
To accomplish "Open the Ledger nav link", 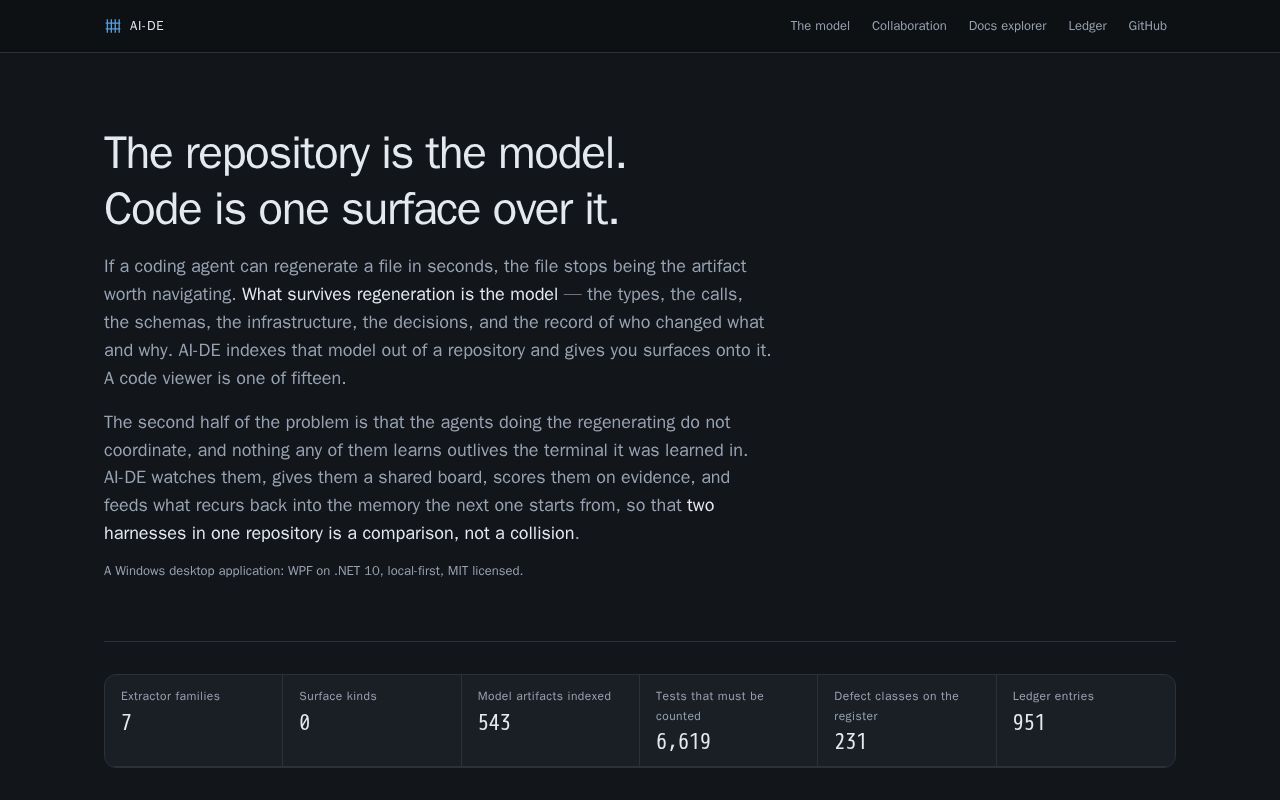I will click(1087, 26).
